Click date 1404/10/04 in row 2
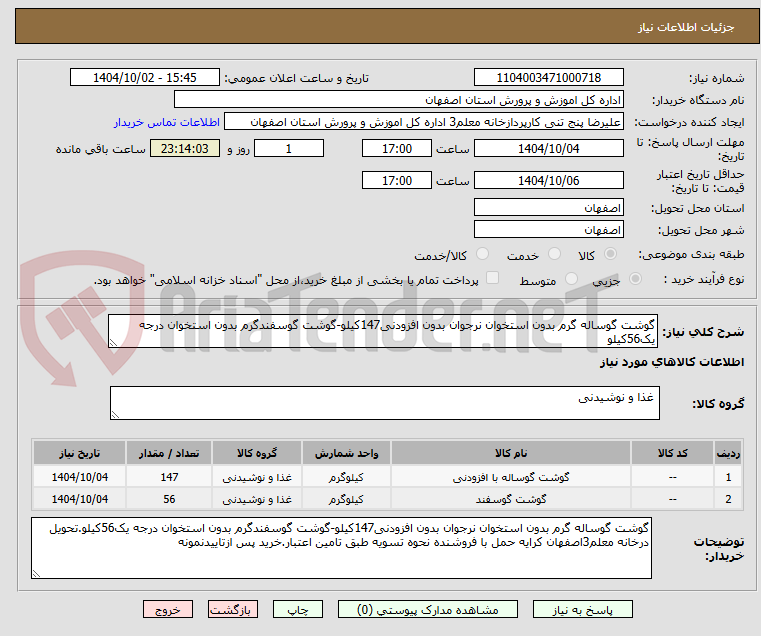The width and height of the screenshot is (761, 636). 80,499
